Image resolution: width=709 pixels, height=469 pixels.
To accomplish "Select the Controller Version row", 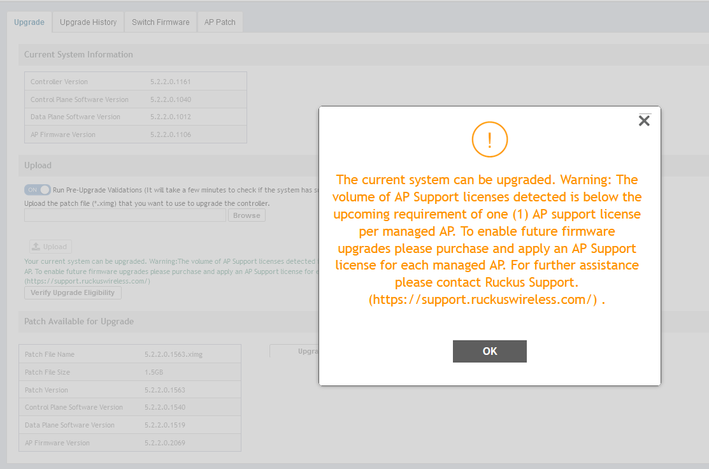I will click(135, 80).
